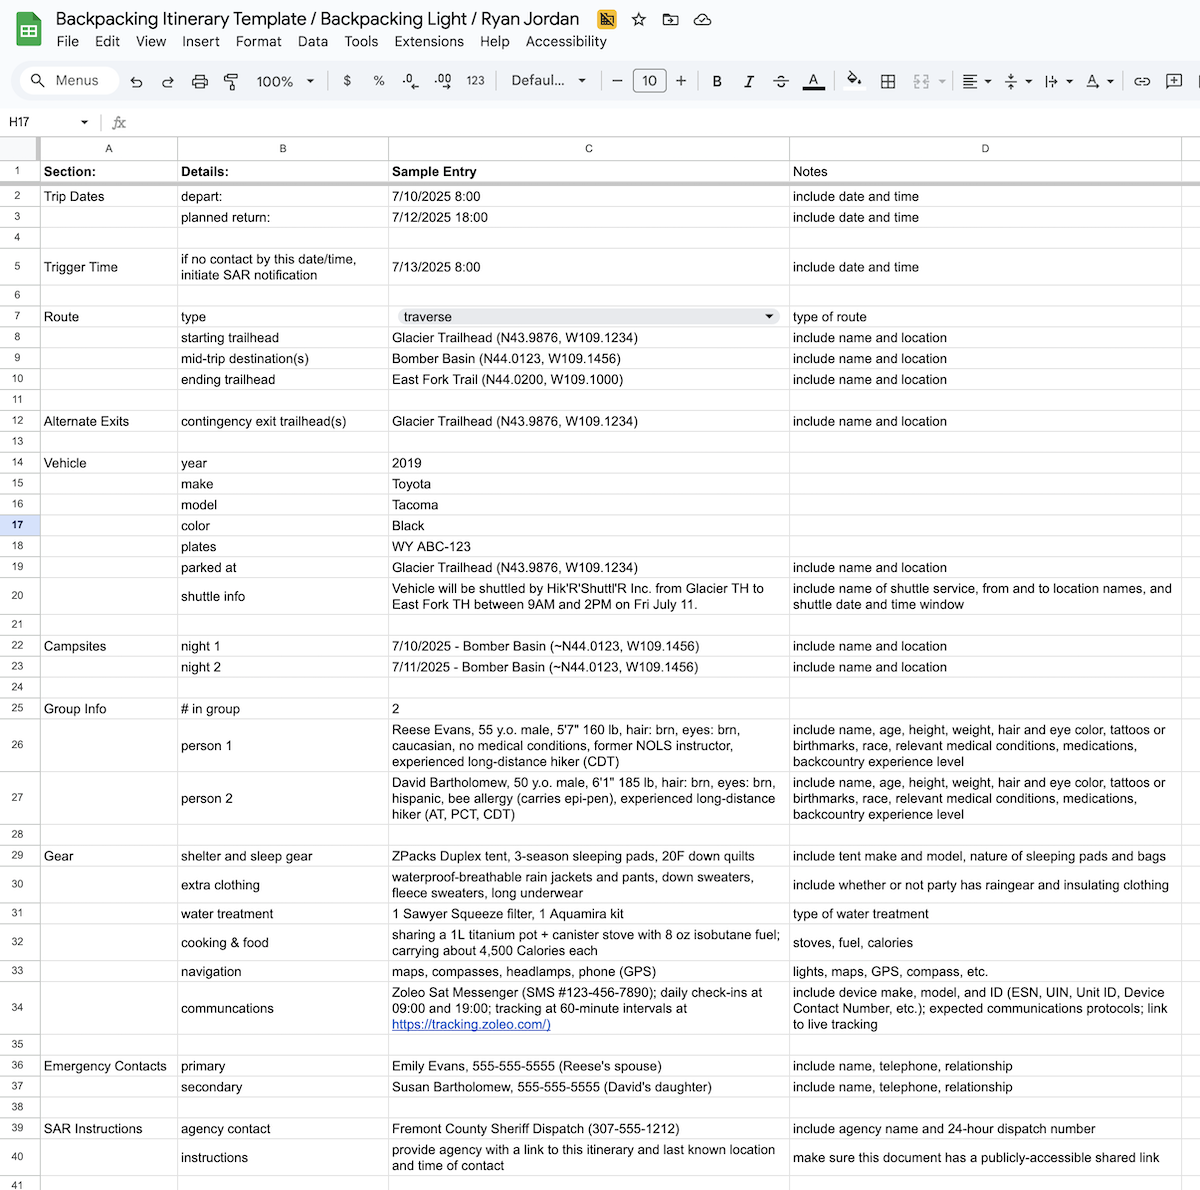This screenshot has height=1190, width=1200.
Task: Open the Tools menu
Action: (361, 41)
